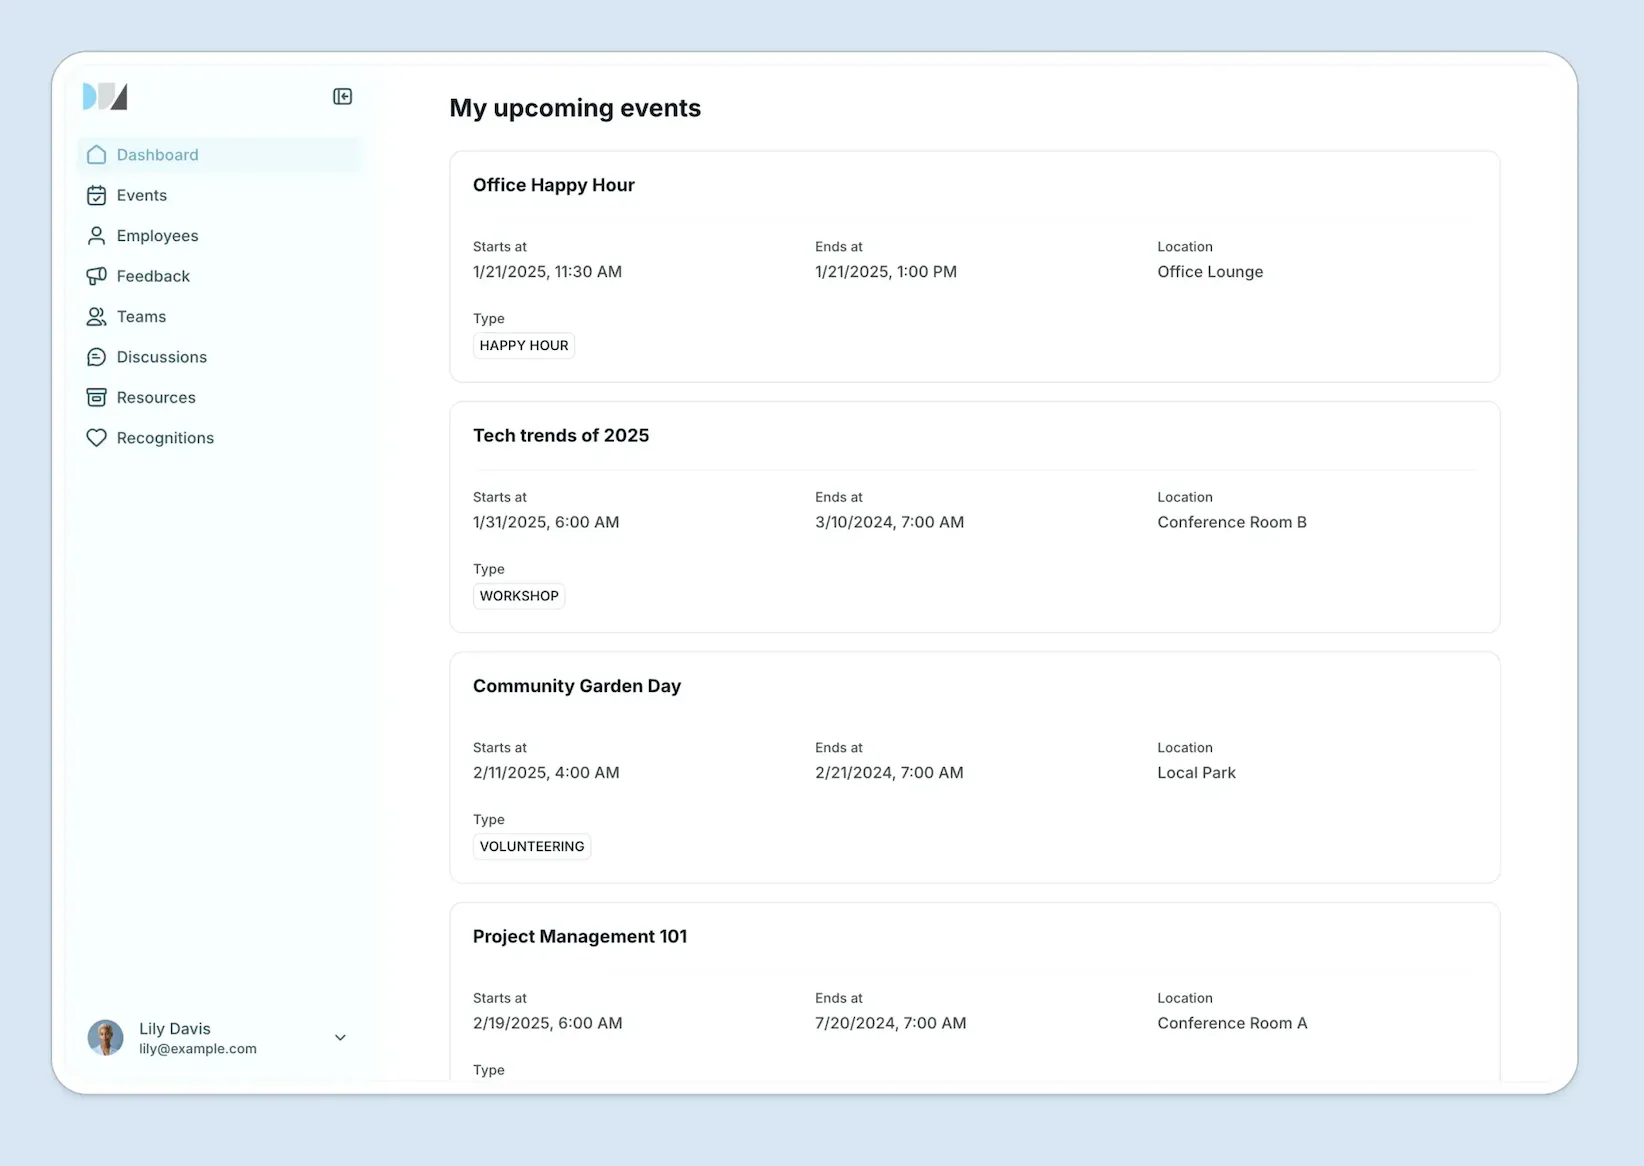Click end time 2/21/2024, 7:00 AM
Image resolution: width=1644 pixels, height=1166 pixels.
(x=889, y=773)
